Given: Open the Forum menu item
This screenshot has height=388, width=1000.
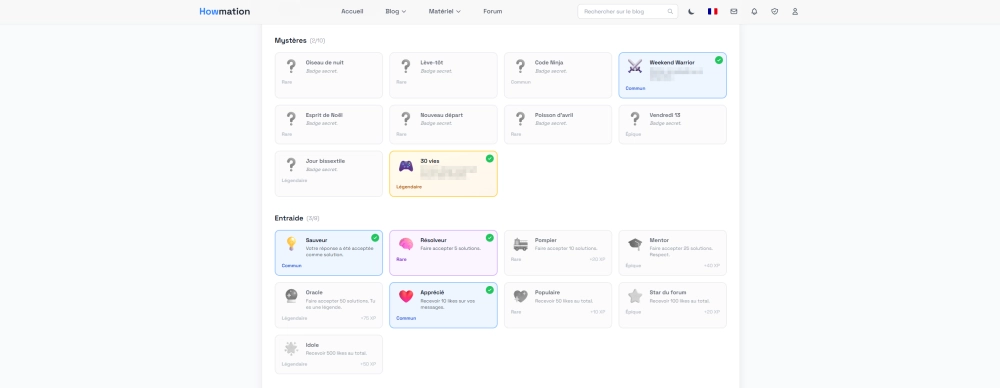Looking at the screenshot, I should (492, 11).
